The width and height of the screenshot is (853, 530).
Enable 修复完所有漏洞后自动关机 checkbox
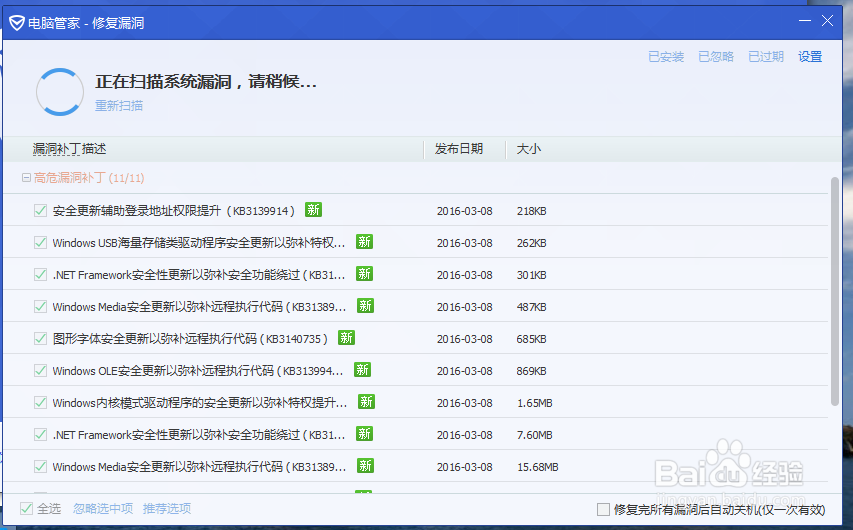coord(603,510)
